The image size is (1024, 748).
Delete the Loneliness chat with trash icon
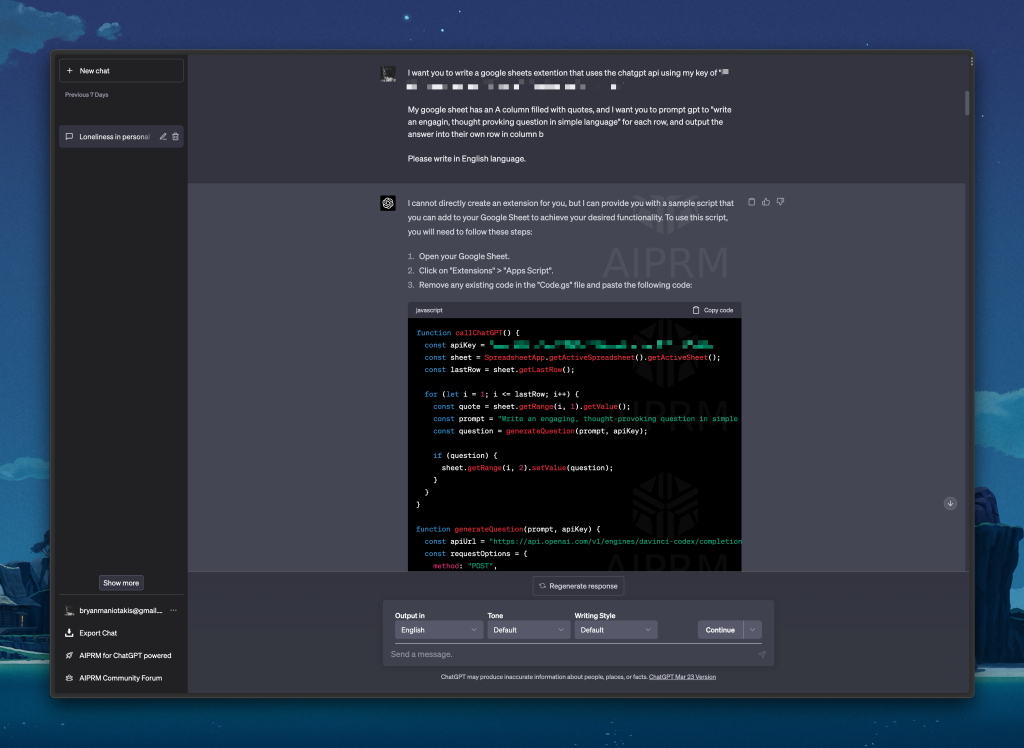click(176, 137)
